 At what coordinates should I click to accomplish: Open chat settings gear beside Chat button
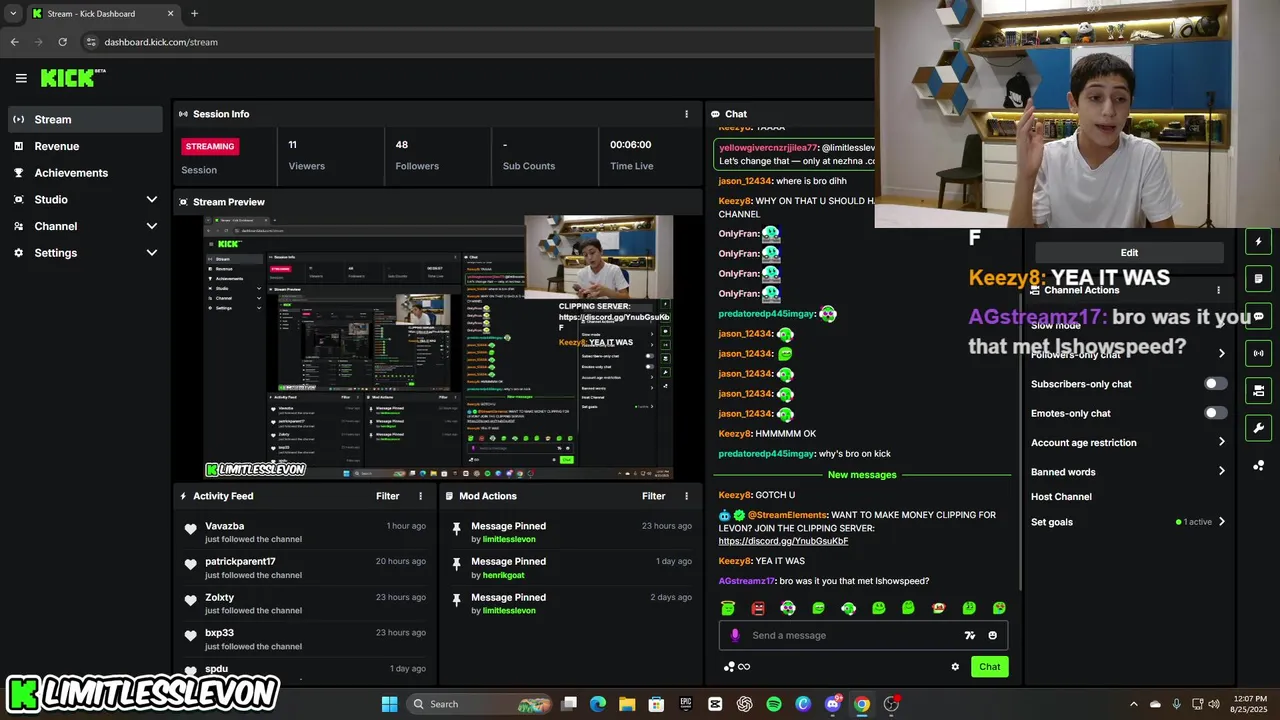(x=955, y=667)
